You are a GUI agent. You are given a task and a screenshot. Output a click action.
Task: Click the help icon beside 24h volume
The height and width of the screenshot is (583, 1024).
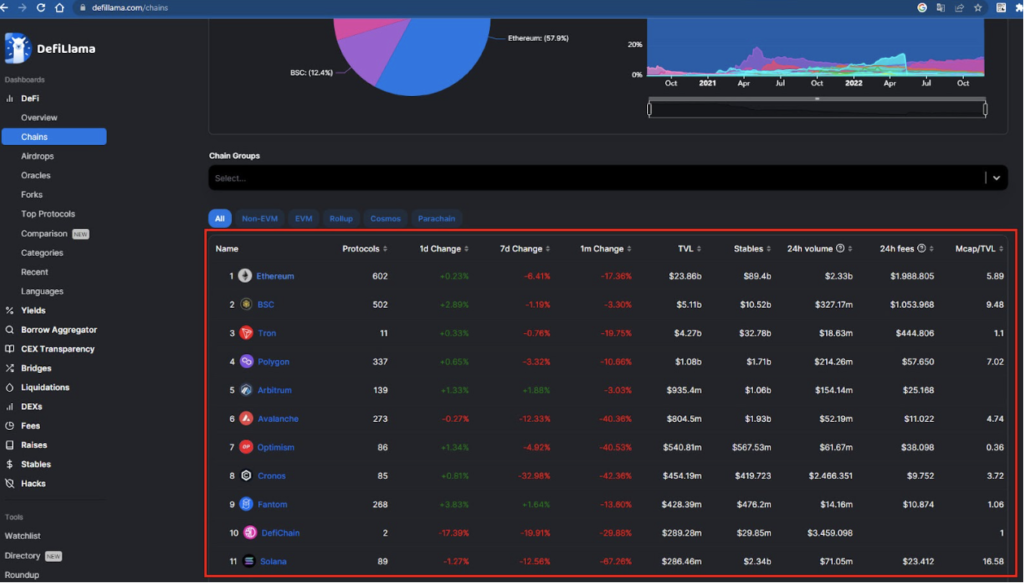tap(840, 248)
